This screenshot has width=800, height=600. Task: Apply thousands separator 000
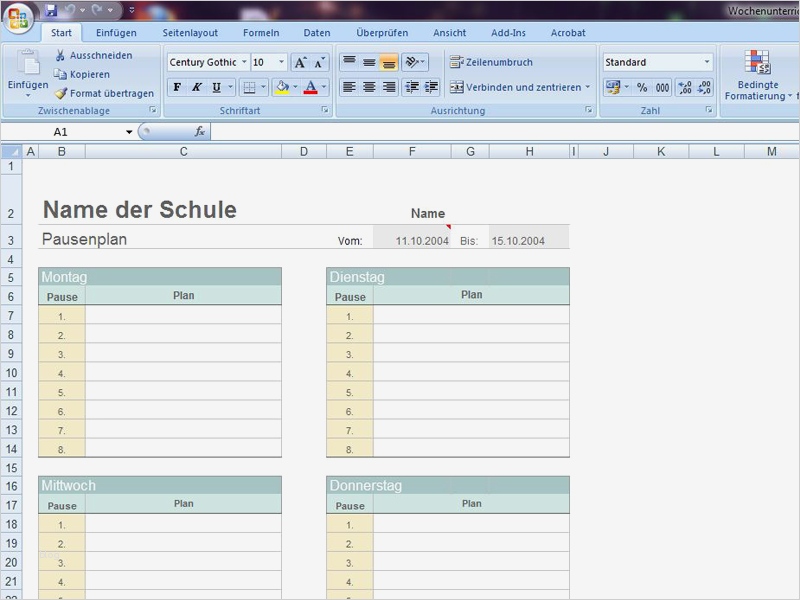(662, 87)
